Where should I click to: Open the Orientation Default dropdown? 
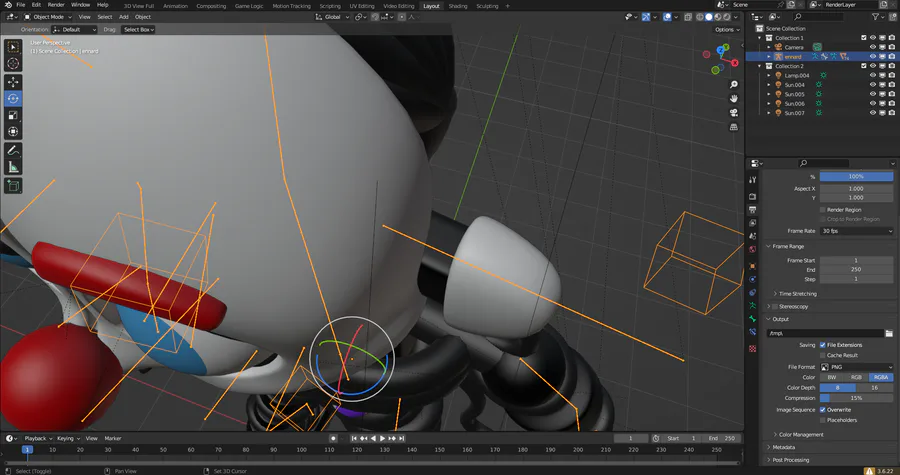pyautogui.click(x=74, y=30)
